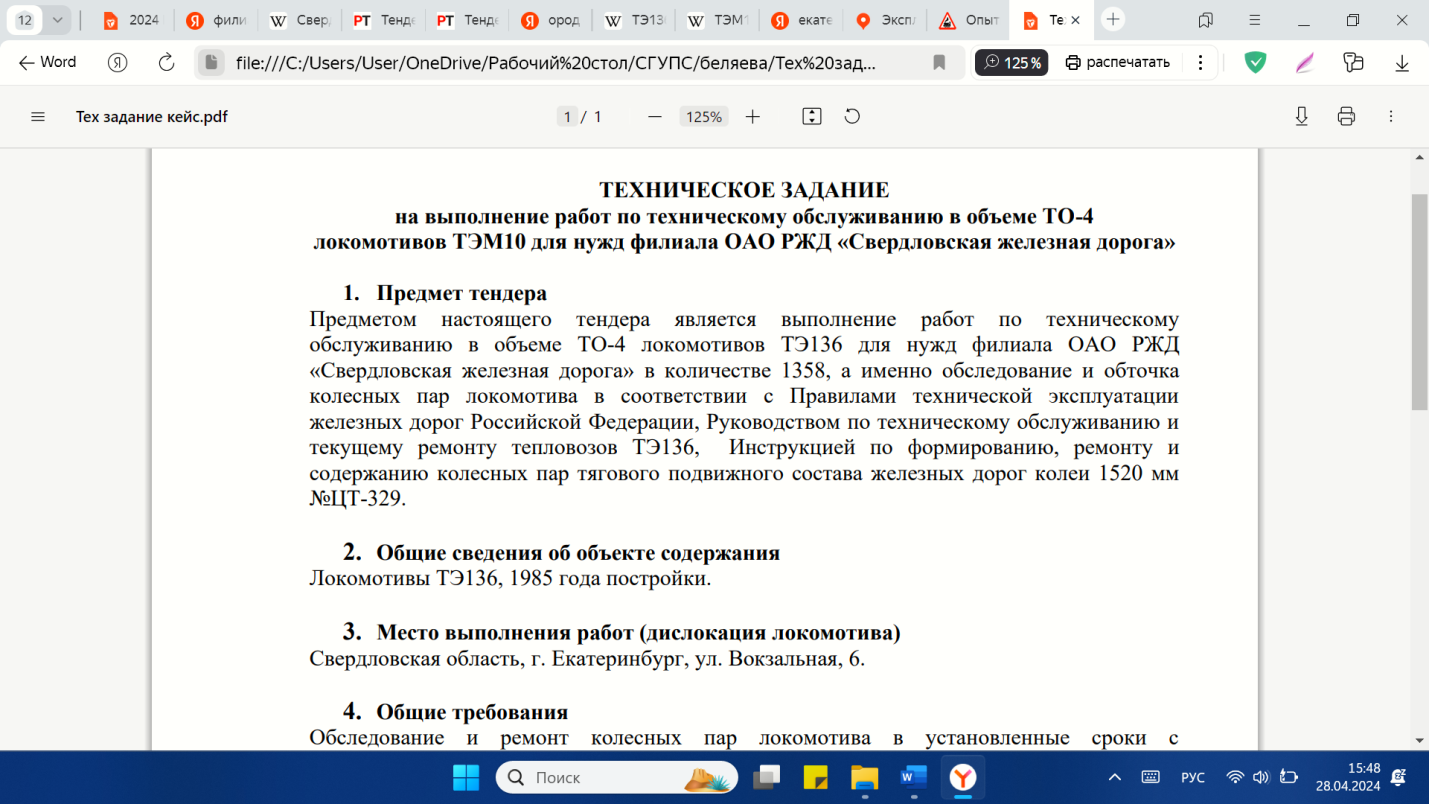Open the Wi-Fi network tray icon
This screenshot has height=804, width=1429.
[1235, 777]
